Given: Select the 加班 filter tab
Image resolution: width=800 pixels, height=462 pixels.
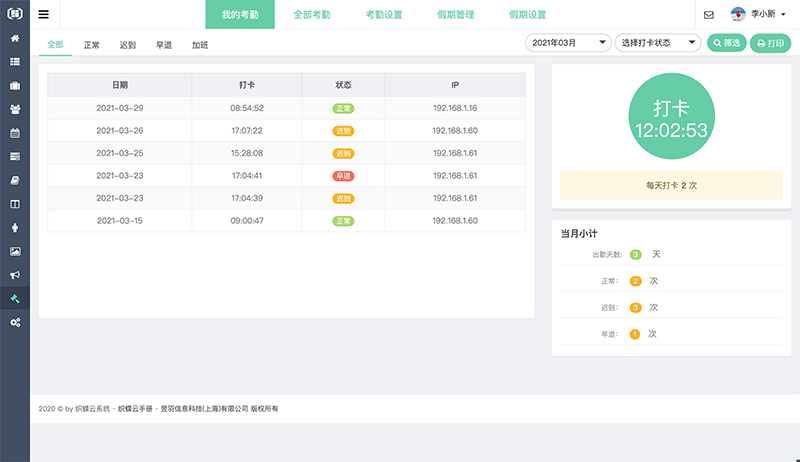Looking at the screenshot, I should coord(200,45).
